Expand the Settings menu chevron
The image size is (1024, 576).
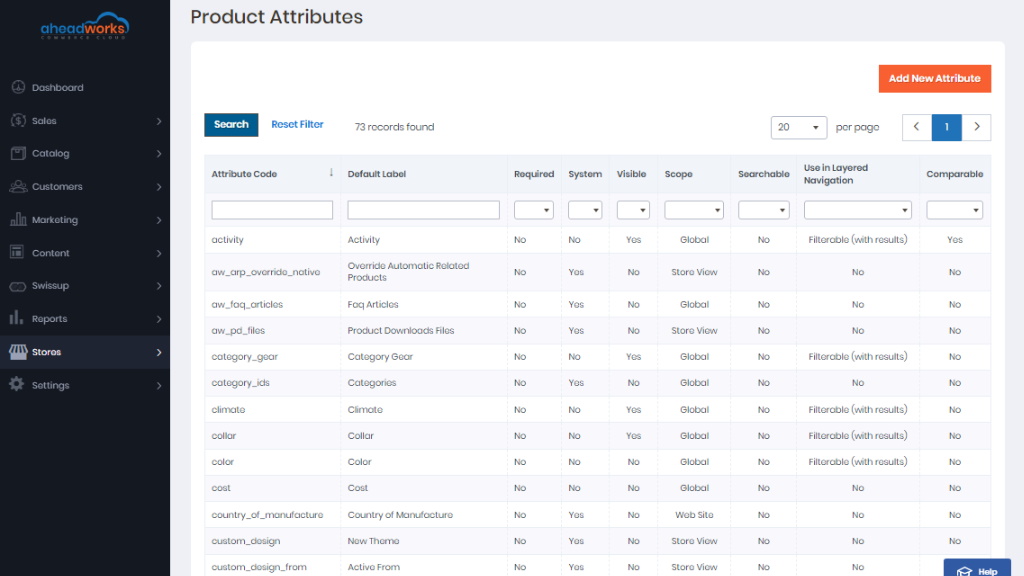[159, 385]
